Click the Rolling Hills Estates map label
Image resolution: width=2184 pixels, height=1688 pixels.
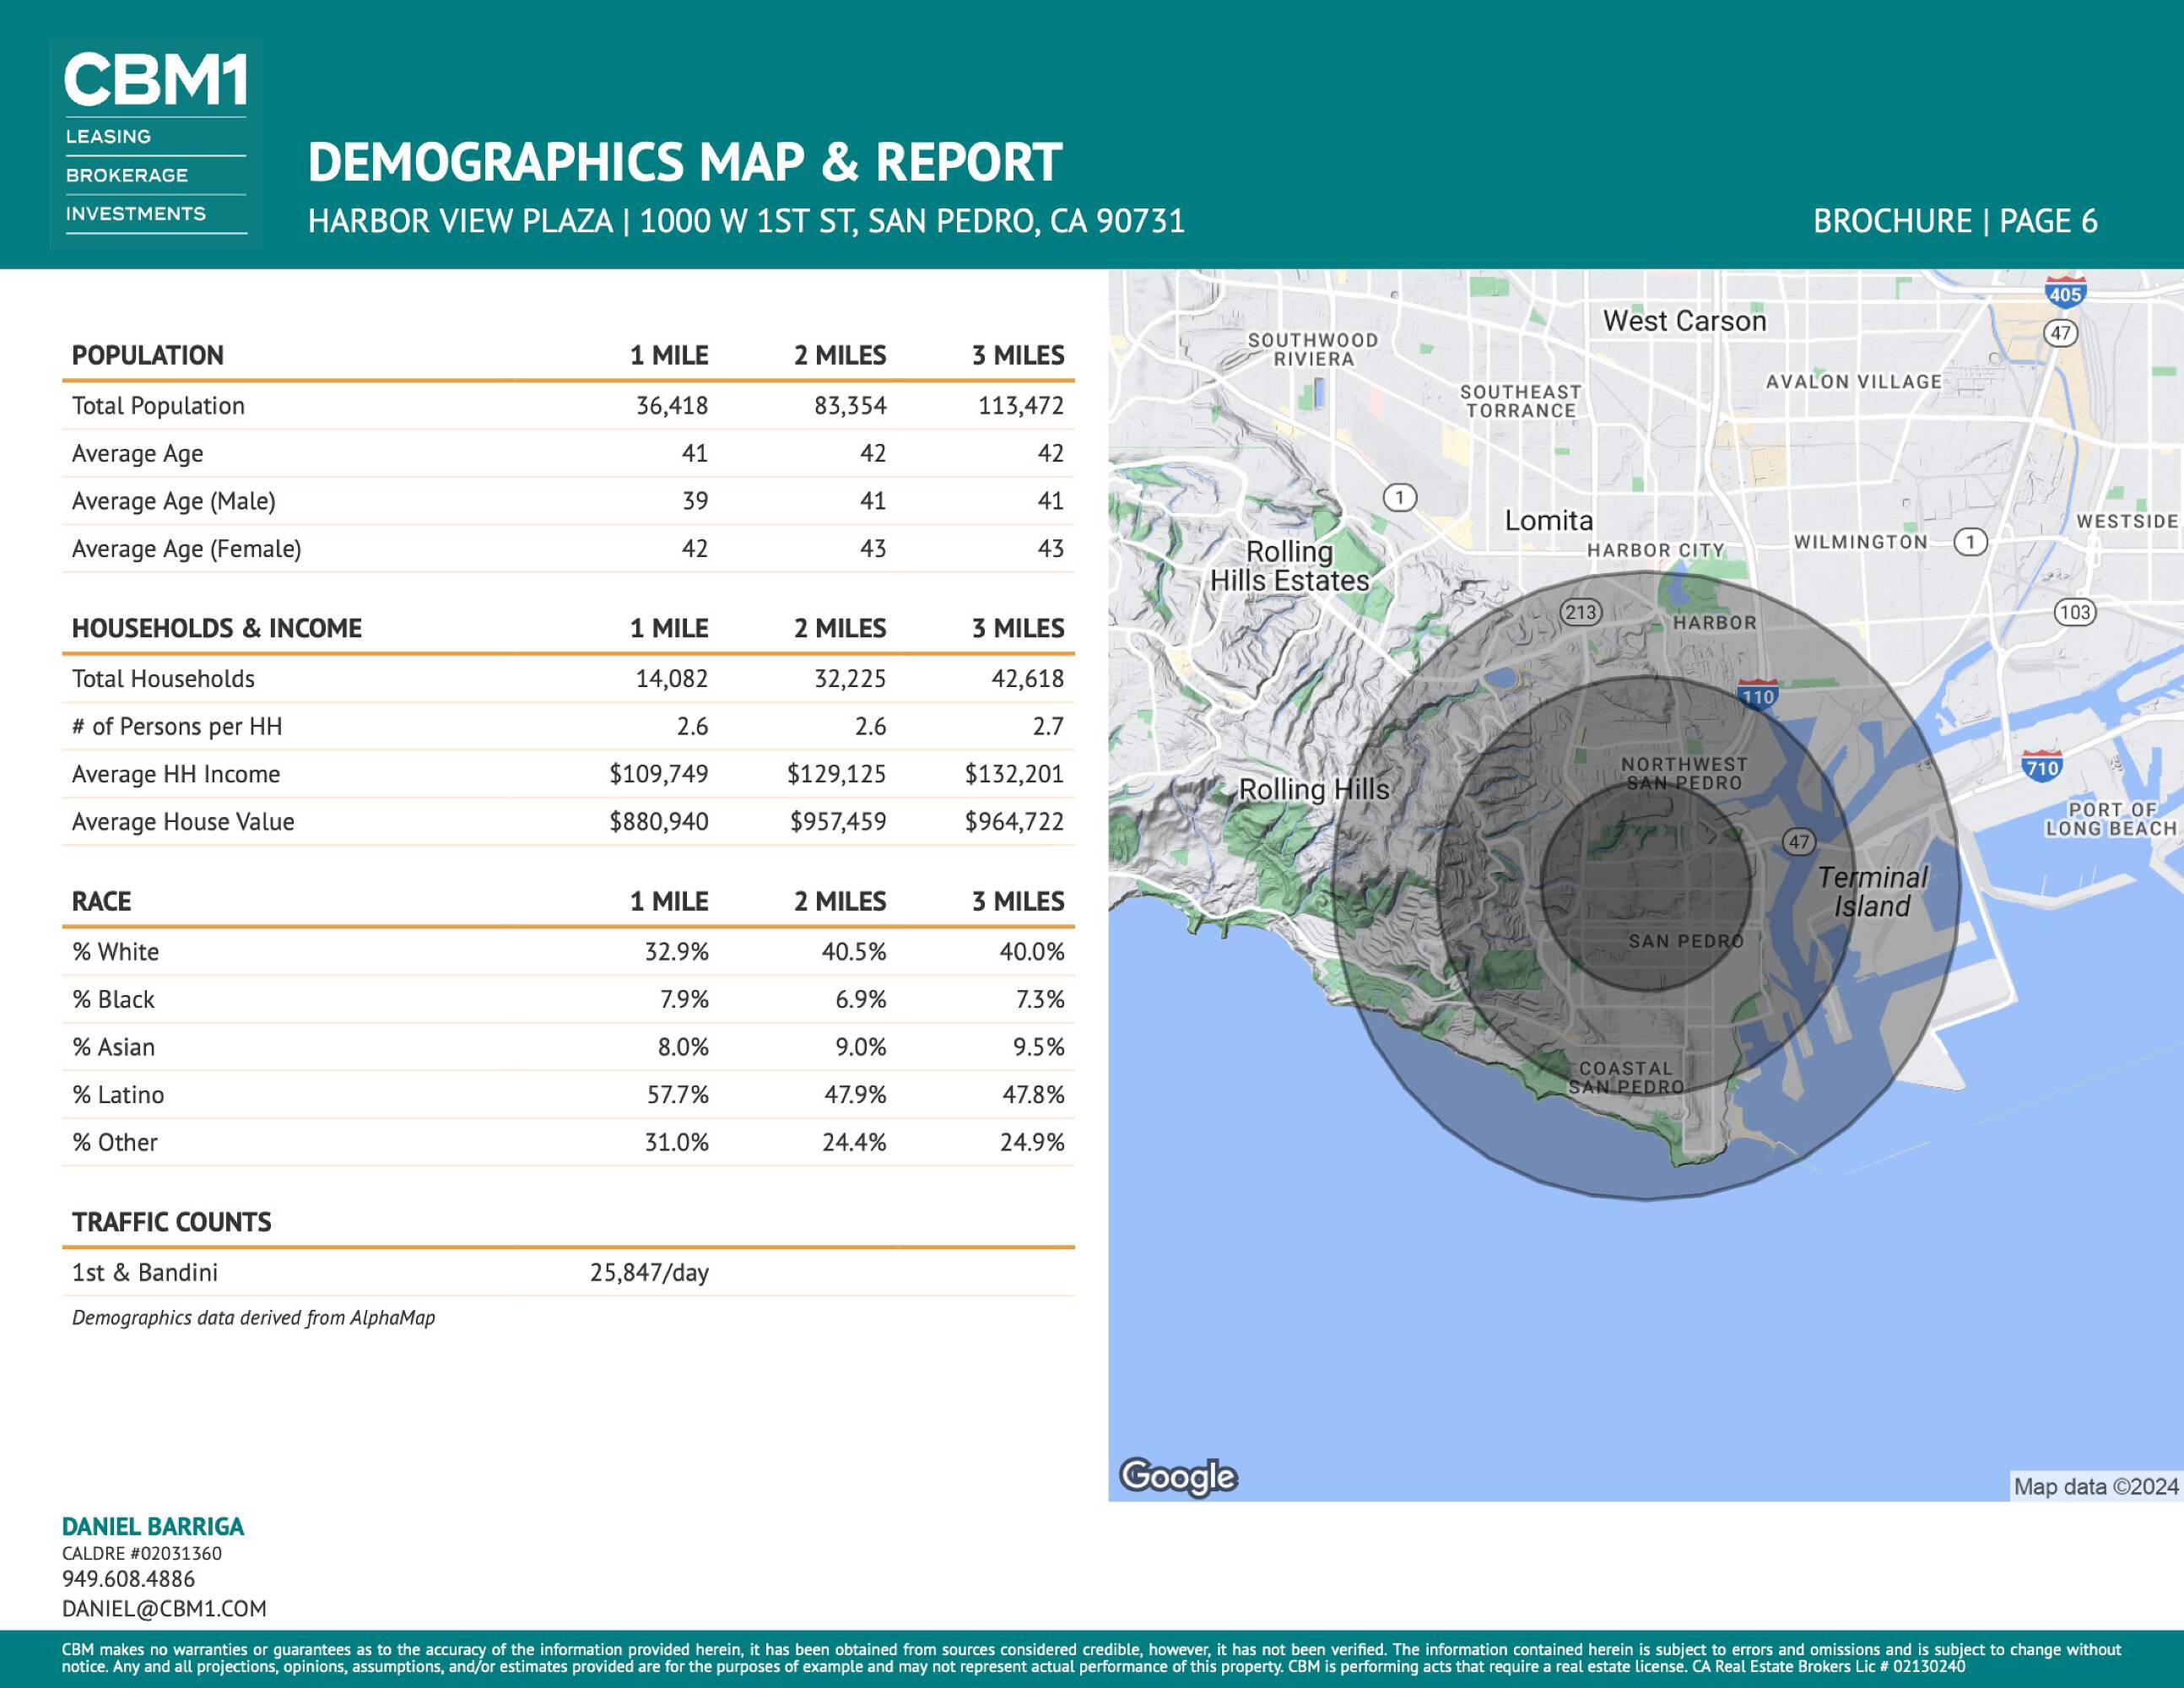pos(1289,566)
